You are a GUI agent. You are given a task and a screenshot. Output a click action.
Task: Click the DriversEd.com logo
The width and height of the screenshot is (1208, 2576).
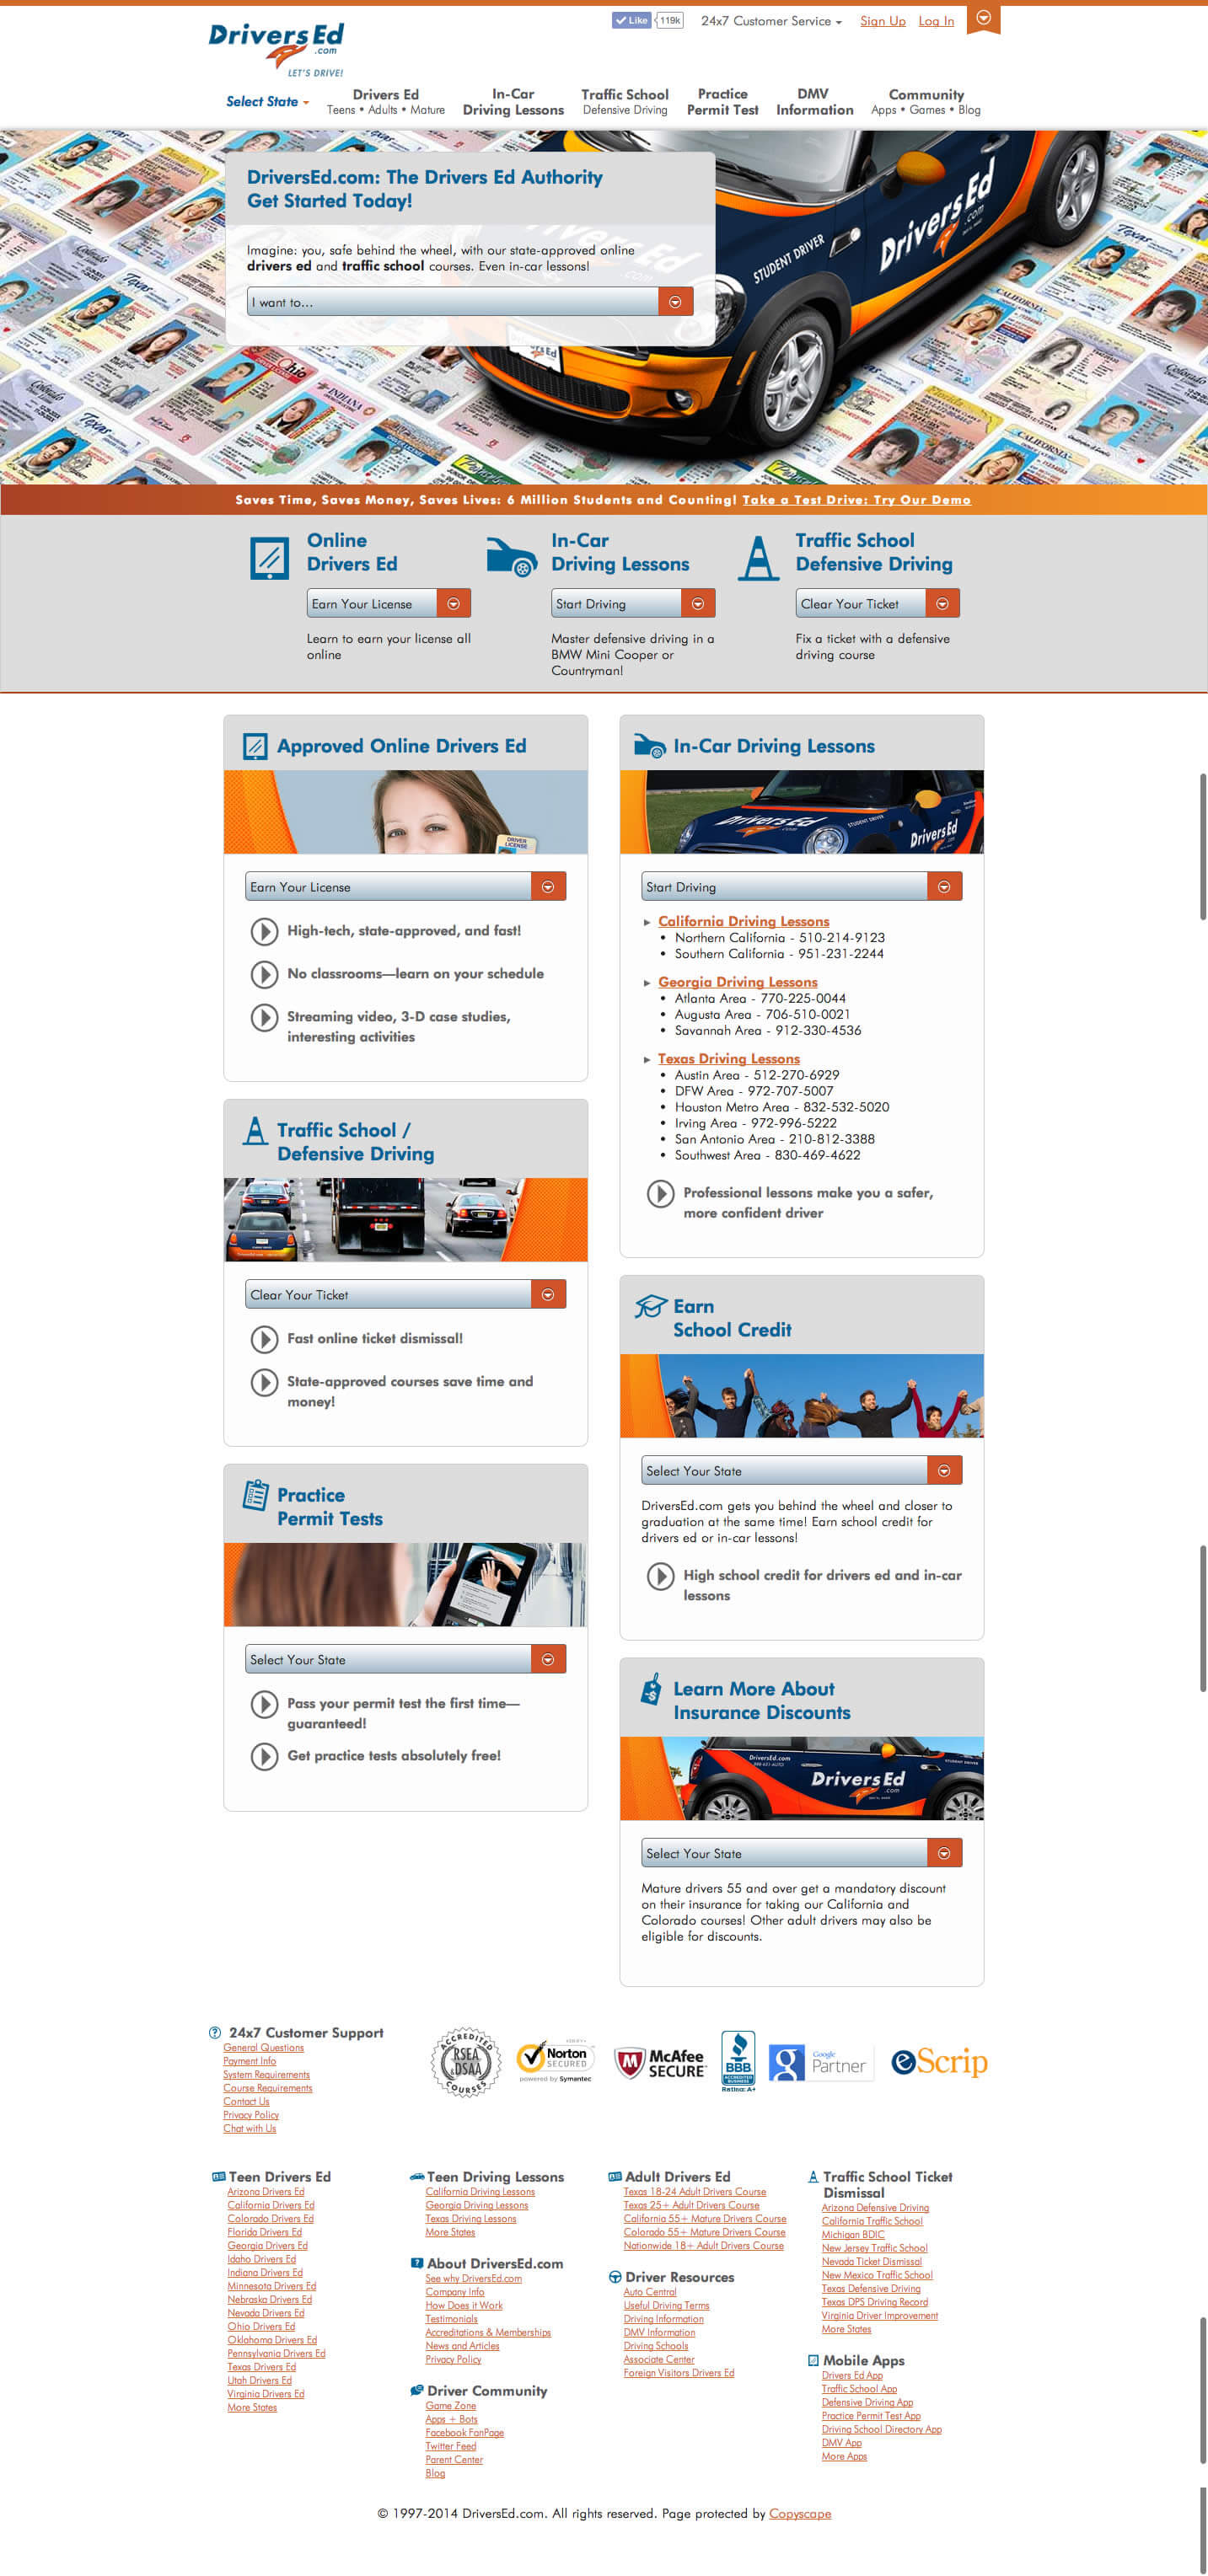[x=276, y=49]
